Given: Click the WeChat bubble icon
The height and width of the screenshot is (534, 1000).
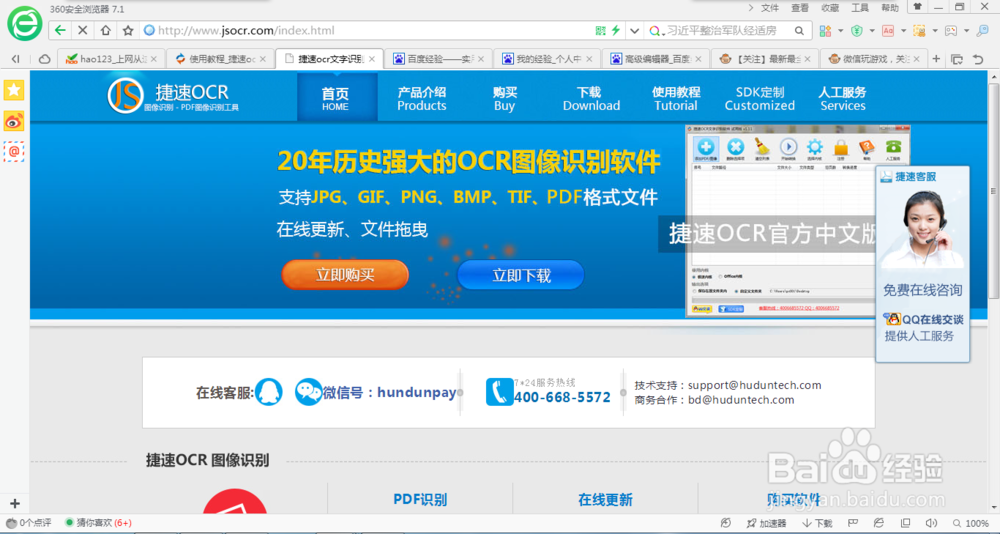Looking at the screenshot, I should point(308,392).
